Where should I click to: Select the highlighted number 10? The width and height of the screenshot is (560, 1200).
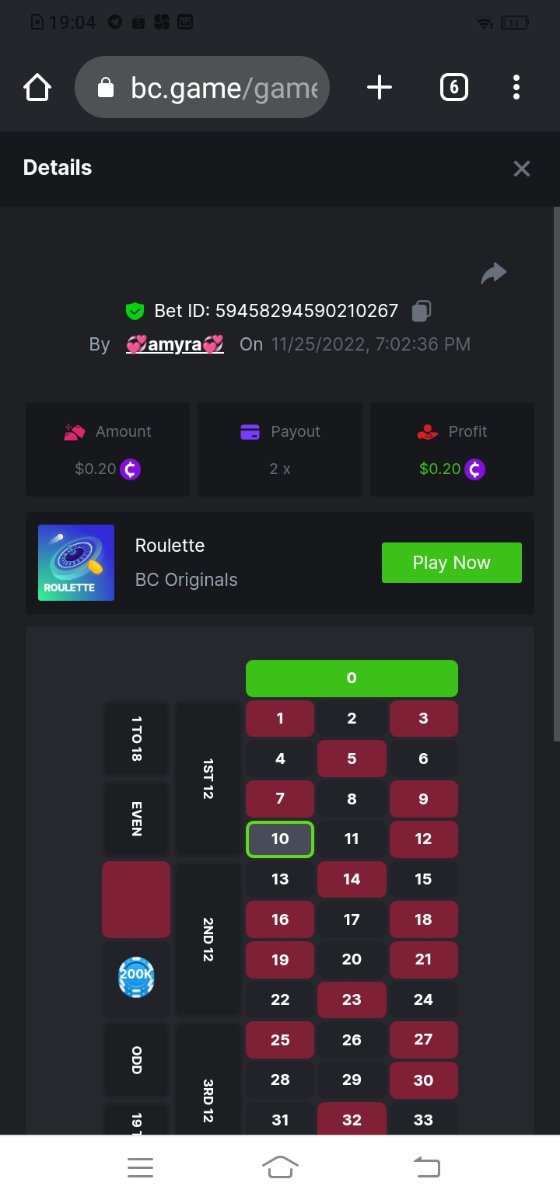coord(280,839)
